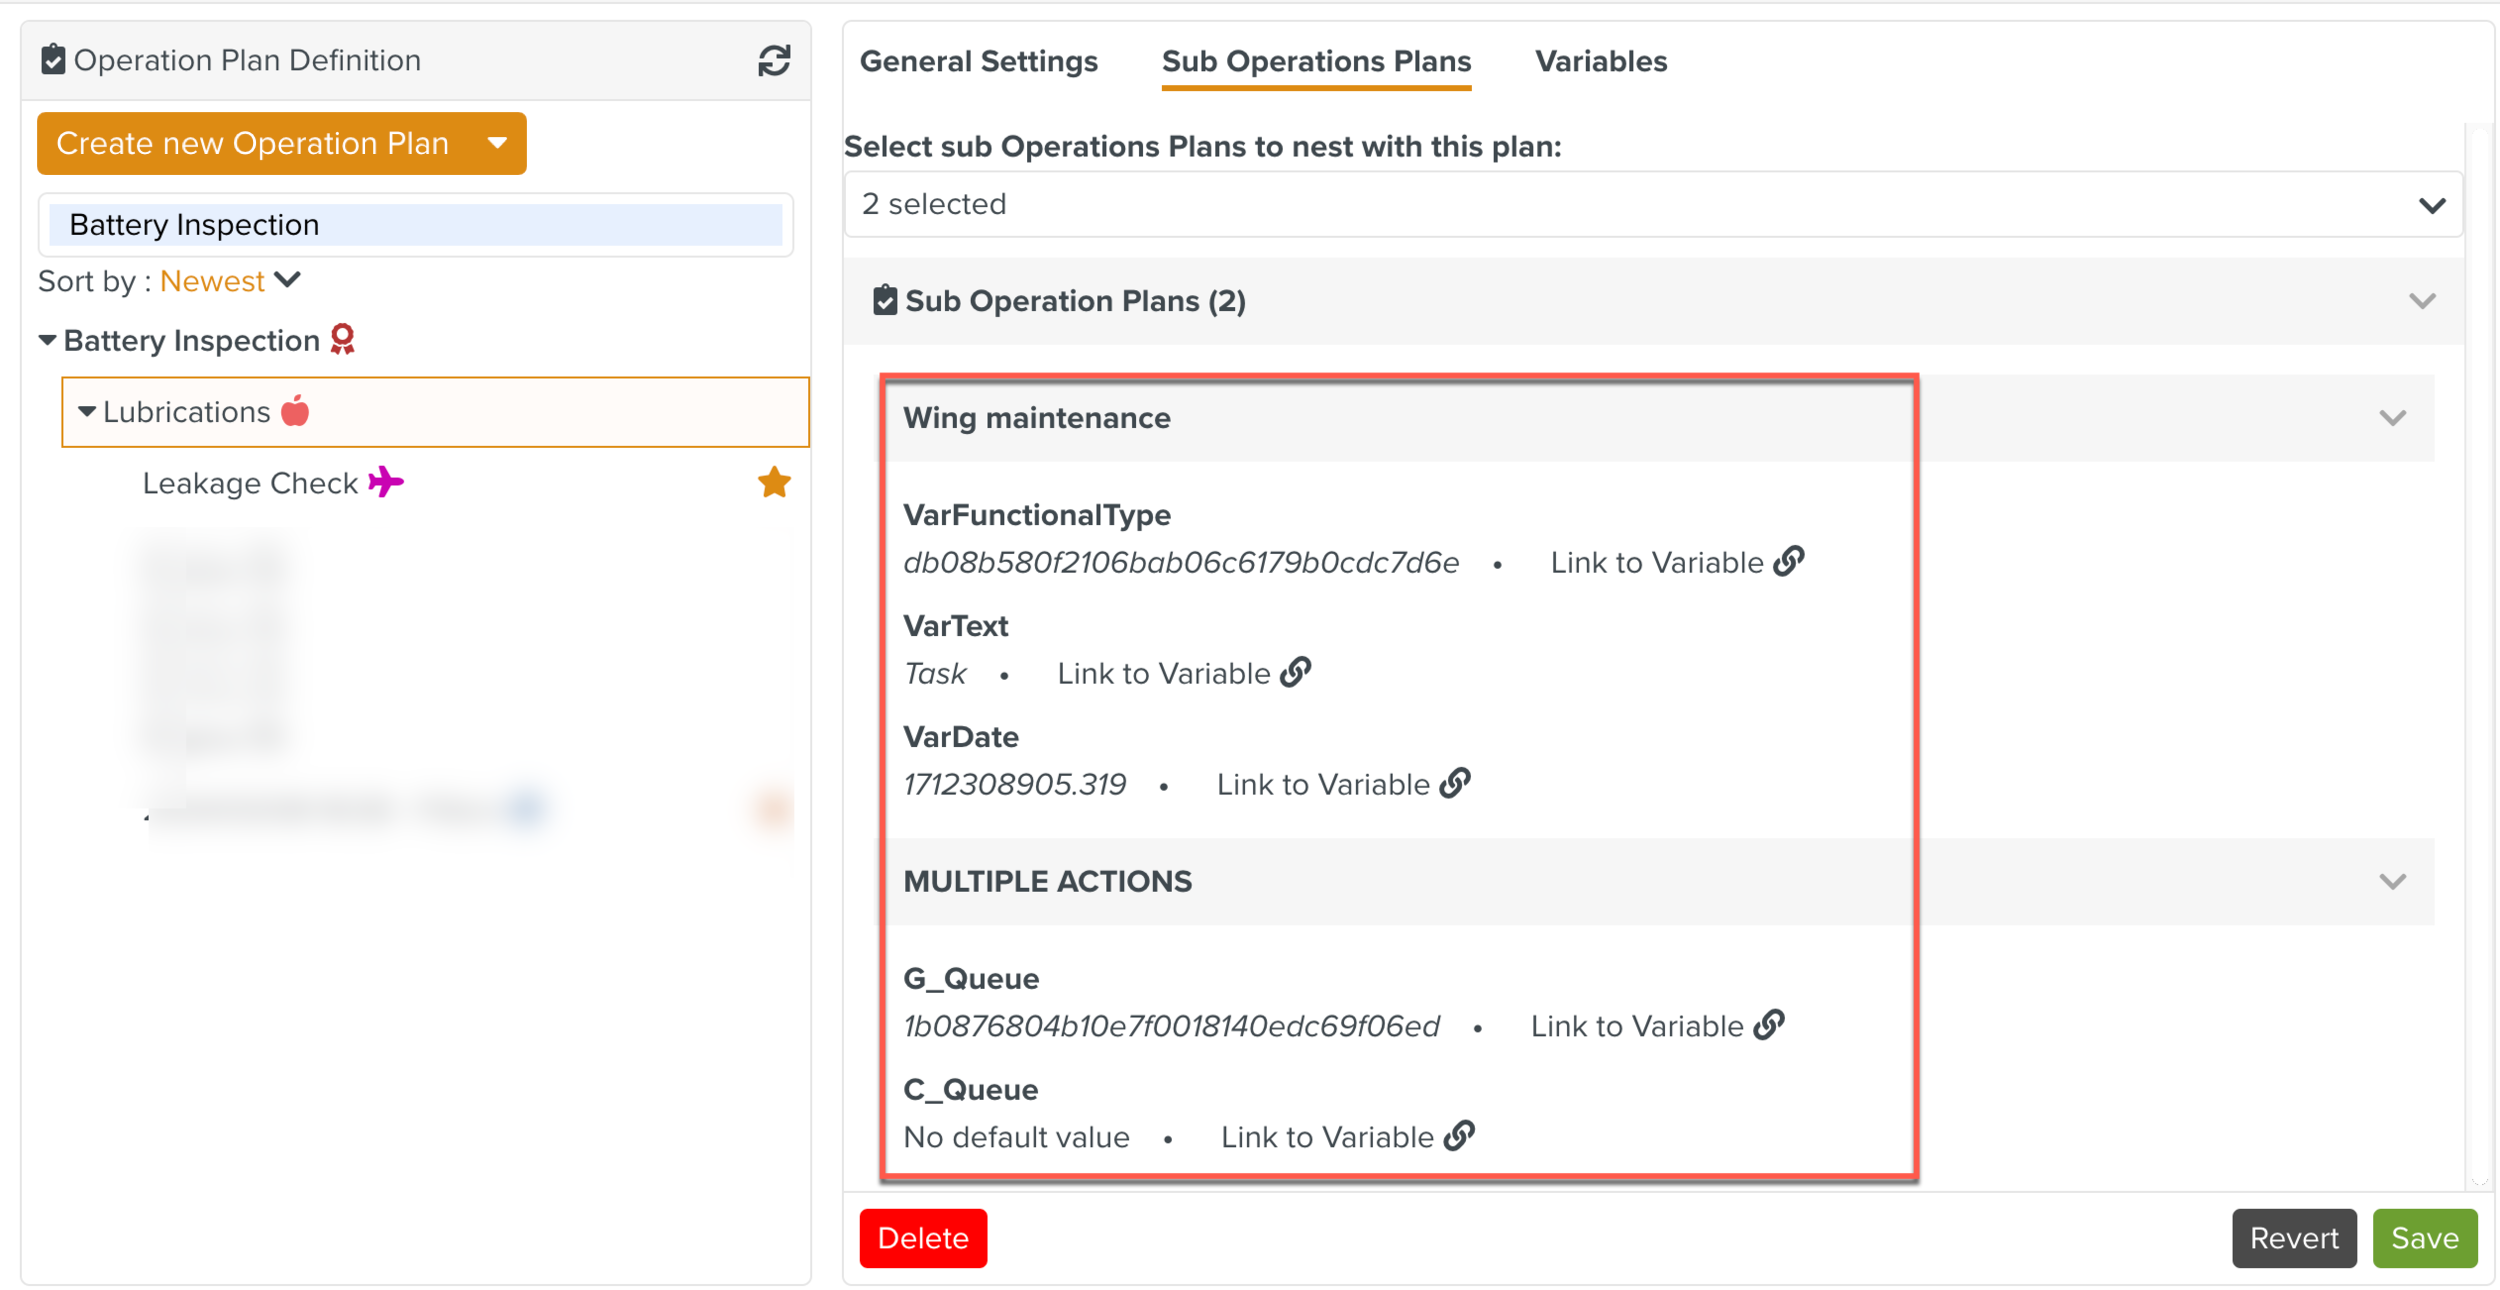Click the Battery Inspection search field
2500x1290 pixels.
415,225
